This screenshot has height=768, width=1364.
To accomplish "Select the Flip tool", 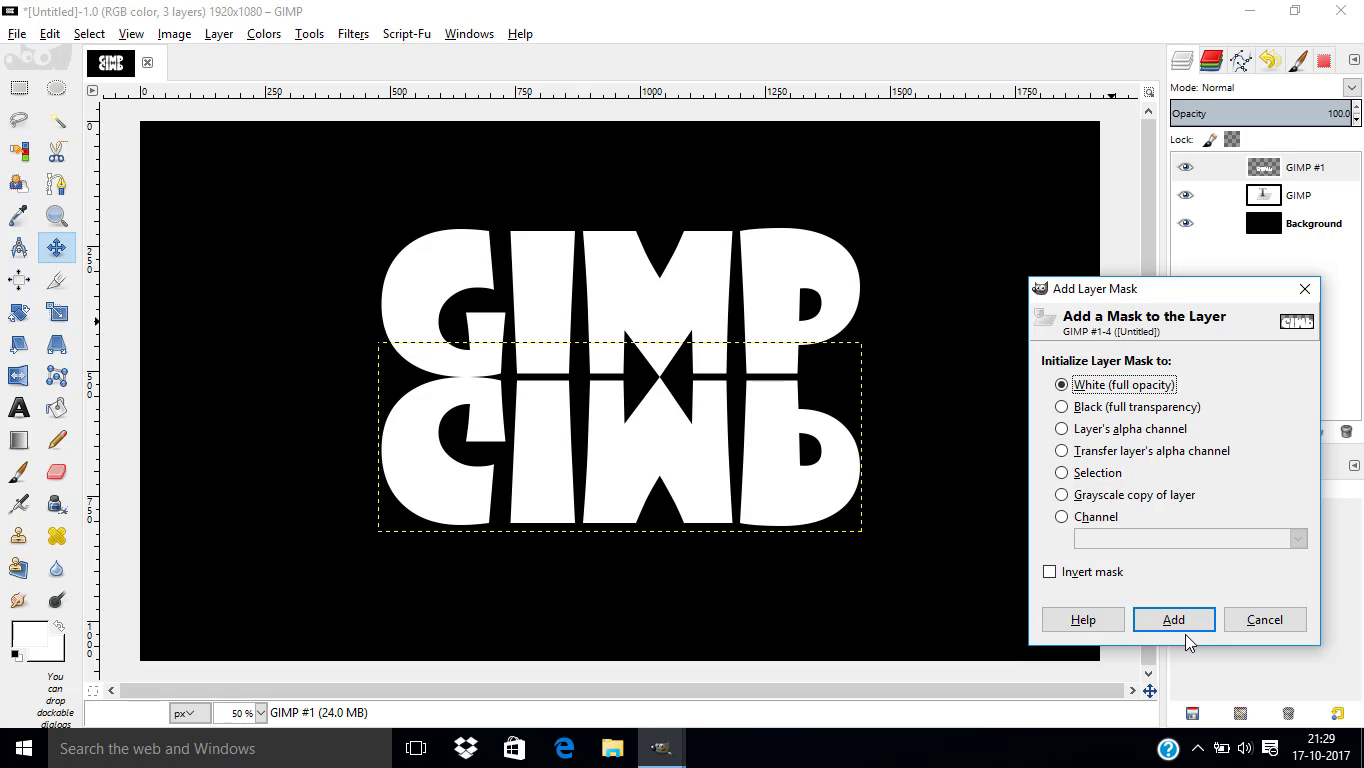I will [19, 376].
